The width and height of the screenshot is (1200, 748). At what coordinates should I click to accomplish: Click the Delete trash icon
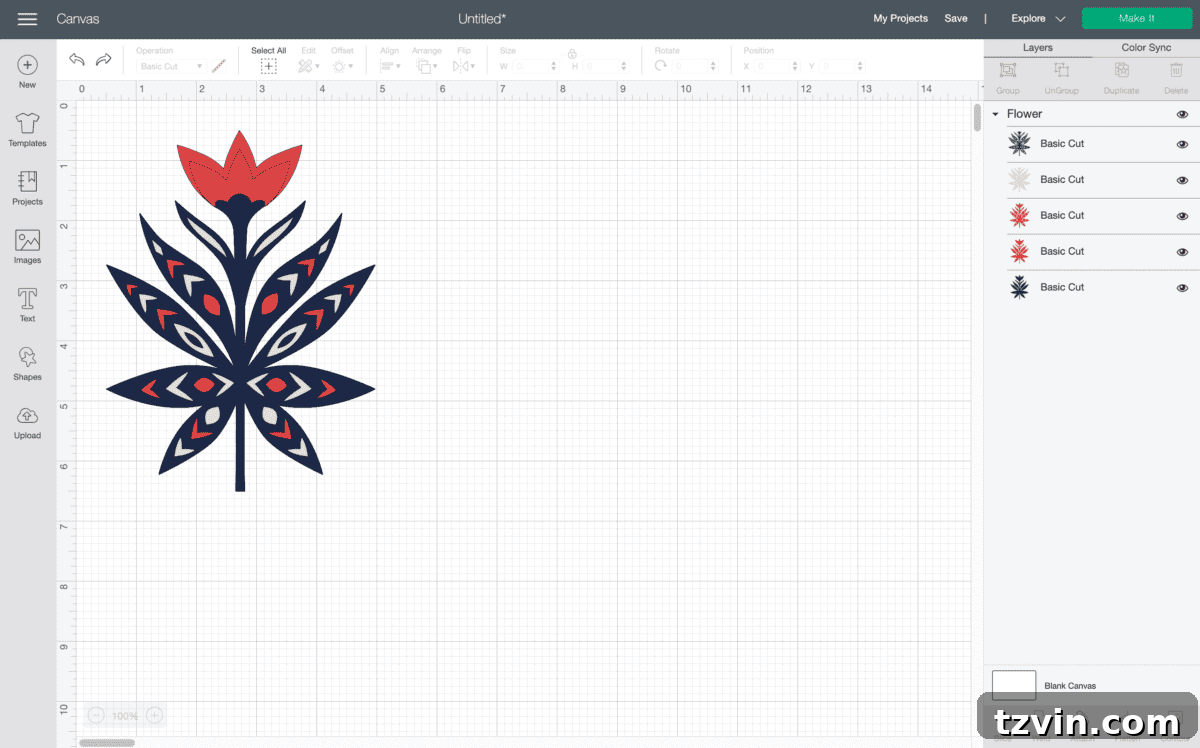click(x=1176, y=70)
